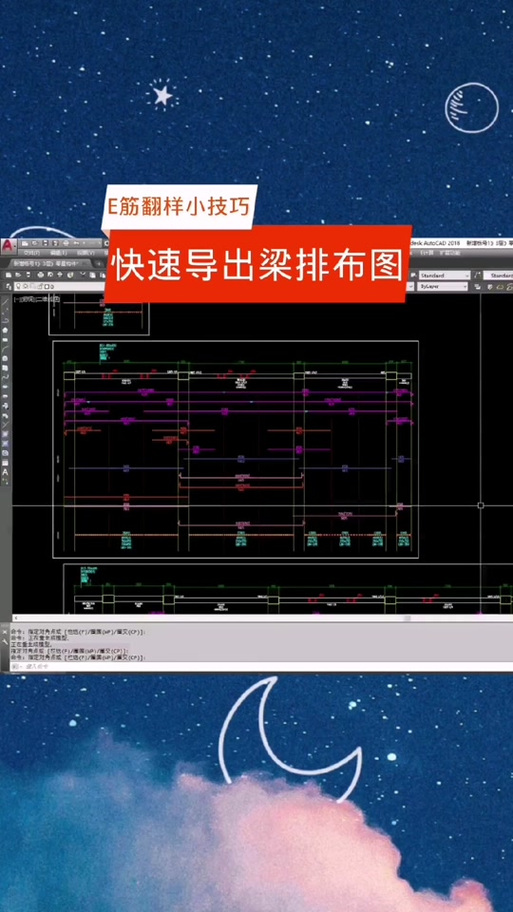The height and width of the screenshot is (912, 513).
Task: Click the horizontal scrollbar thumb below the drawing
Action: pyautogui.click(x=407, y=618)
